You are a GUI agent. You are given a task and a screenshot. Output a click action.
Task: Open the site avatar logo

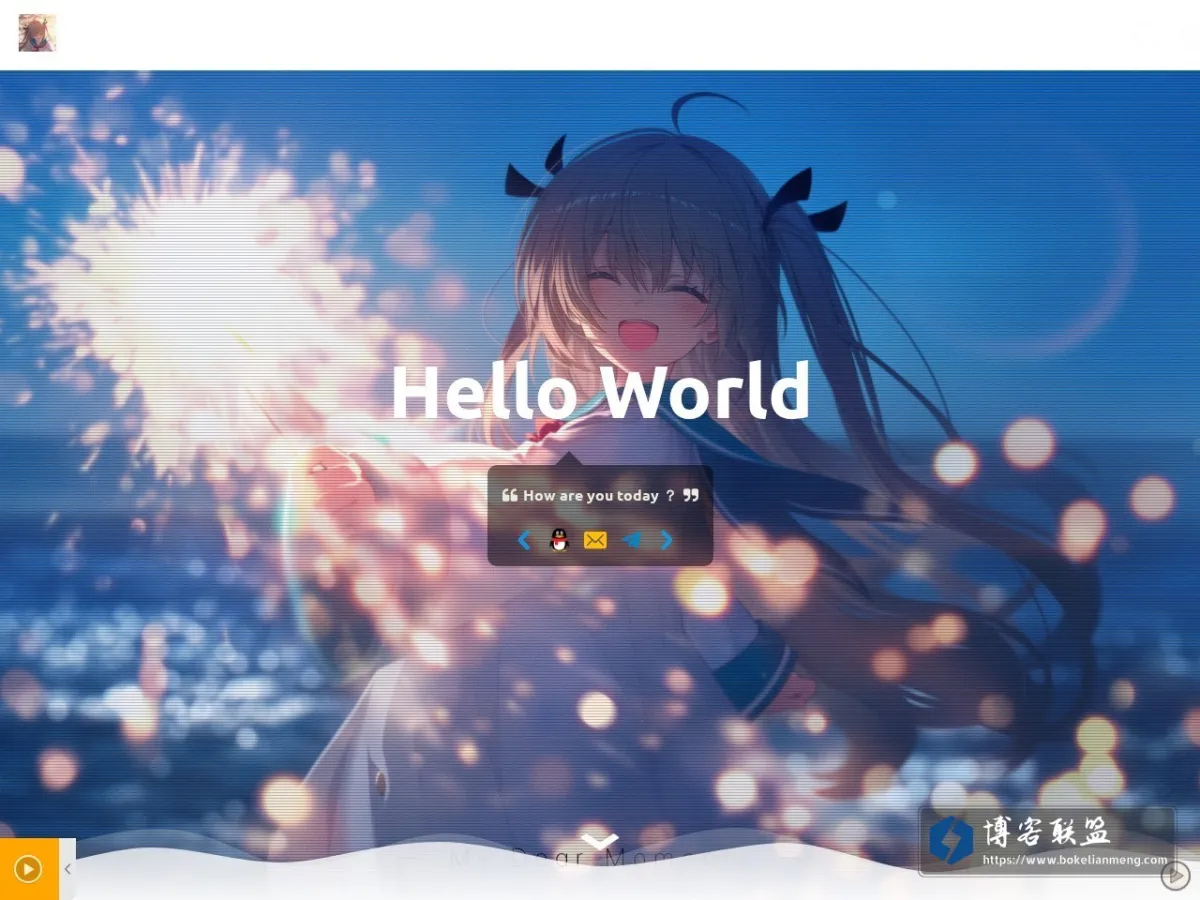(37, 33)
